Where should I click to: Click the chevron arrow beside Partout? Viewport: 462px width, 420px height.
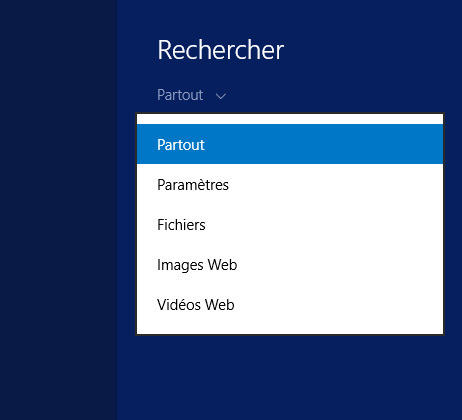tap(221, 97)
